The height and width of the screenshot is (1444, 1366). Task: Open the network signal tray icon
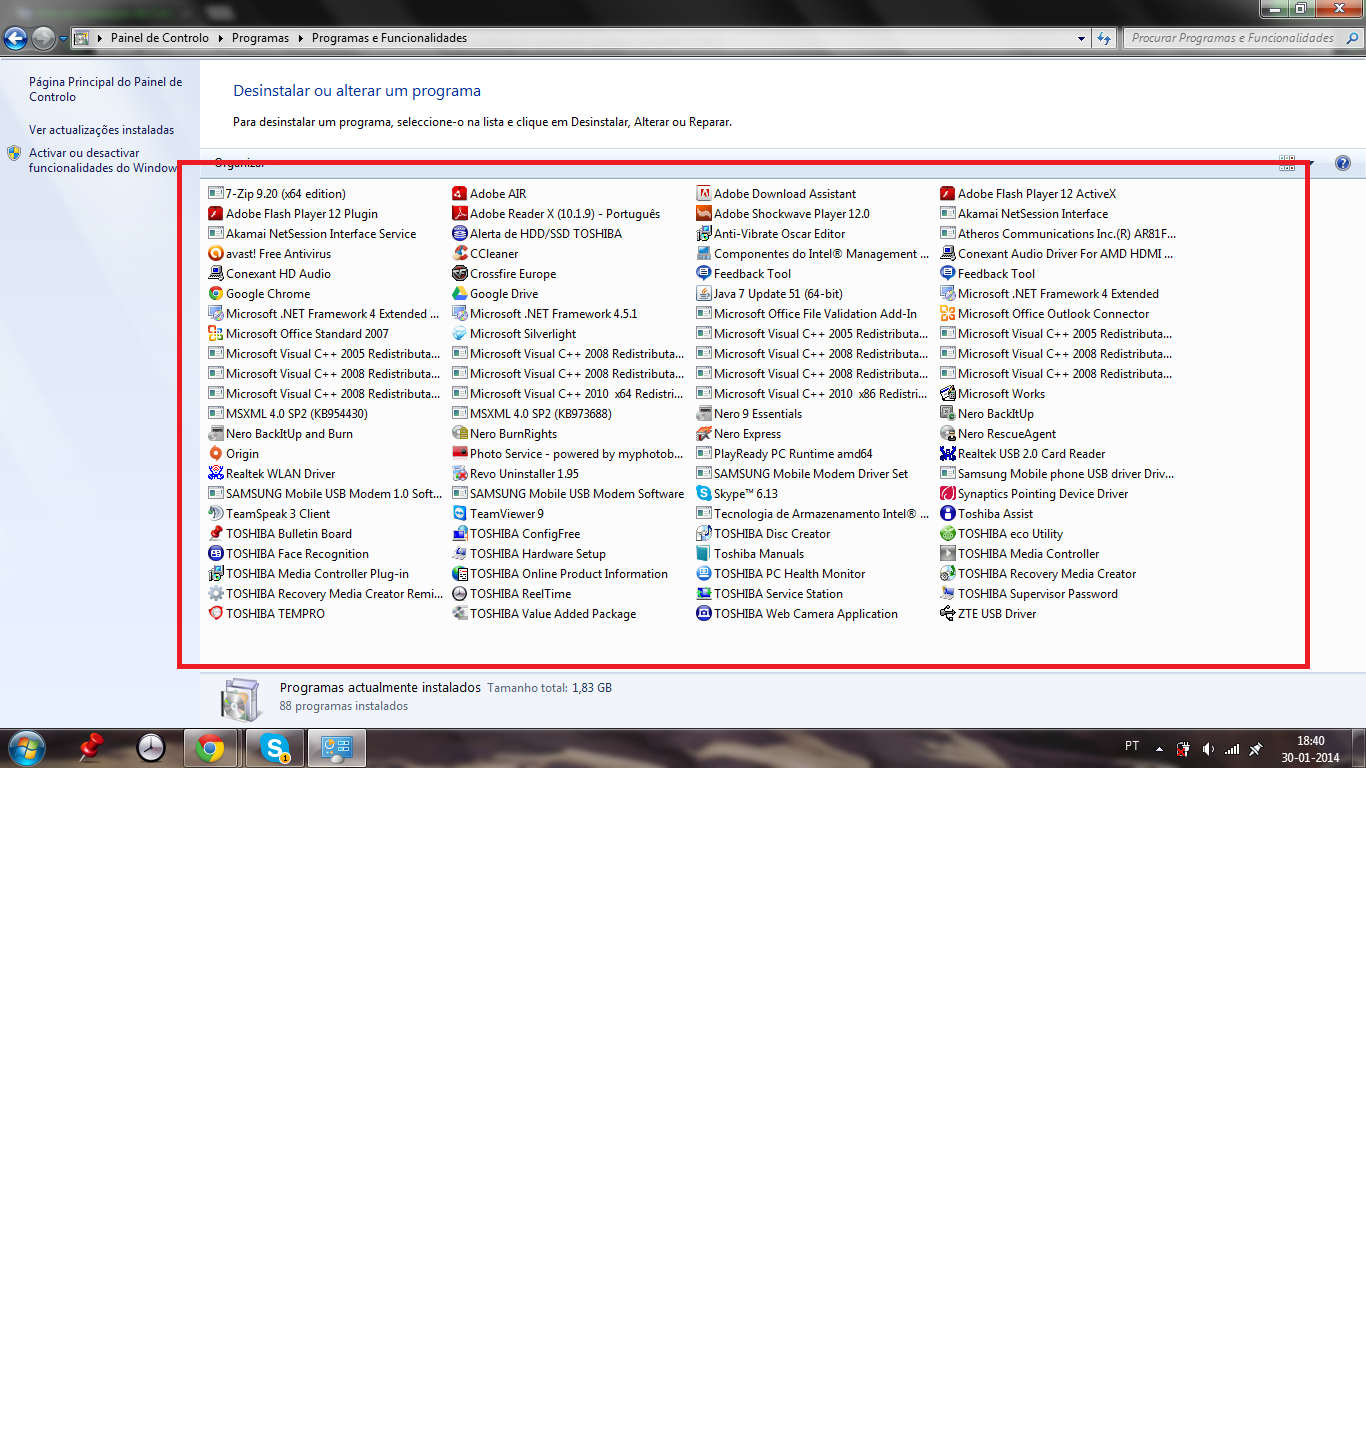(1232, 749)
